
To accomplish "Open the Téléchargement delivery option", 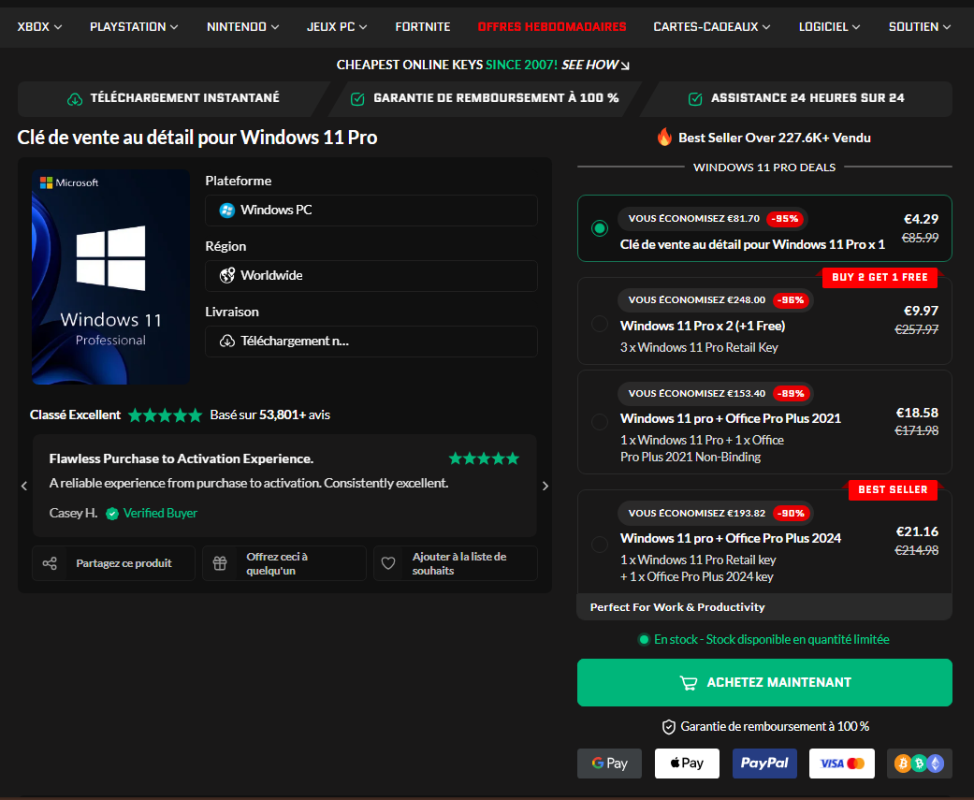I will (371, 341).
